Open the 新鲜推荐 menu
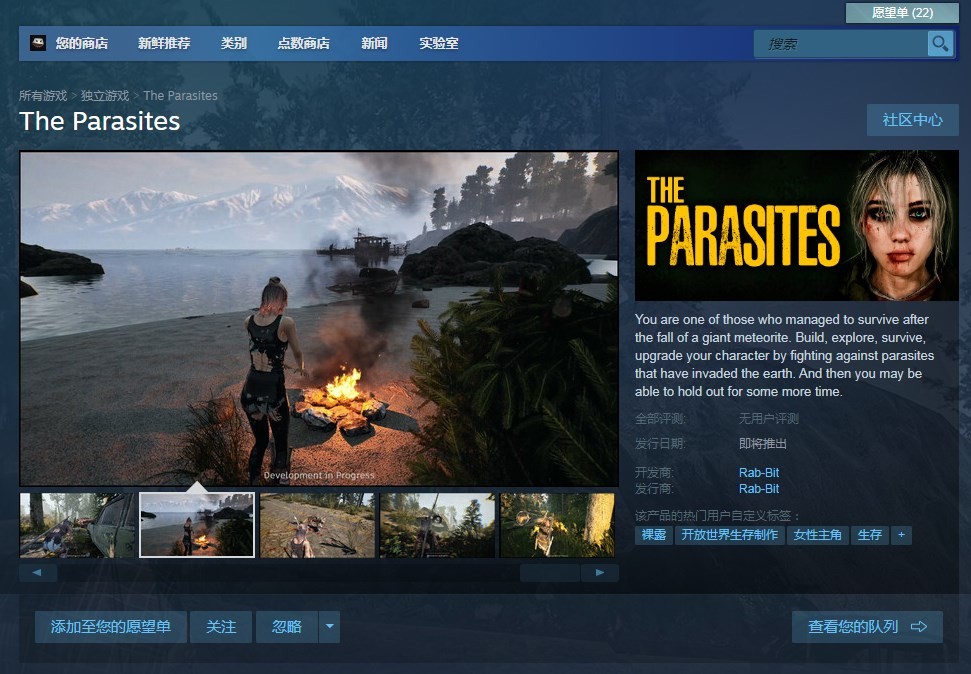971x674 pixels. 164,43
